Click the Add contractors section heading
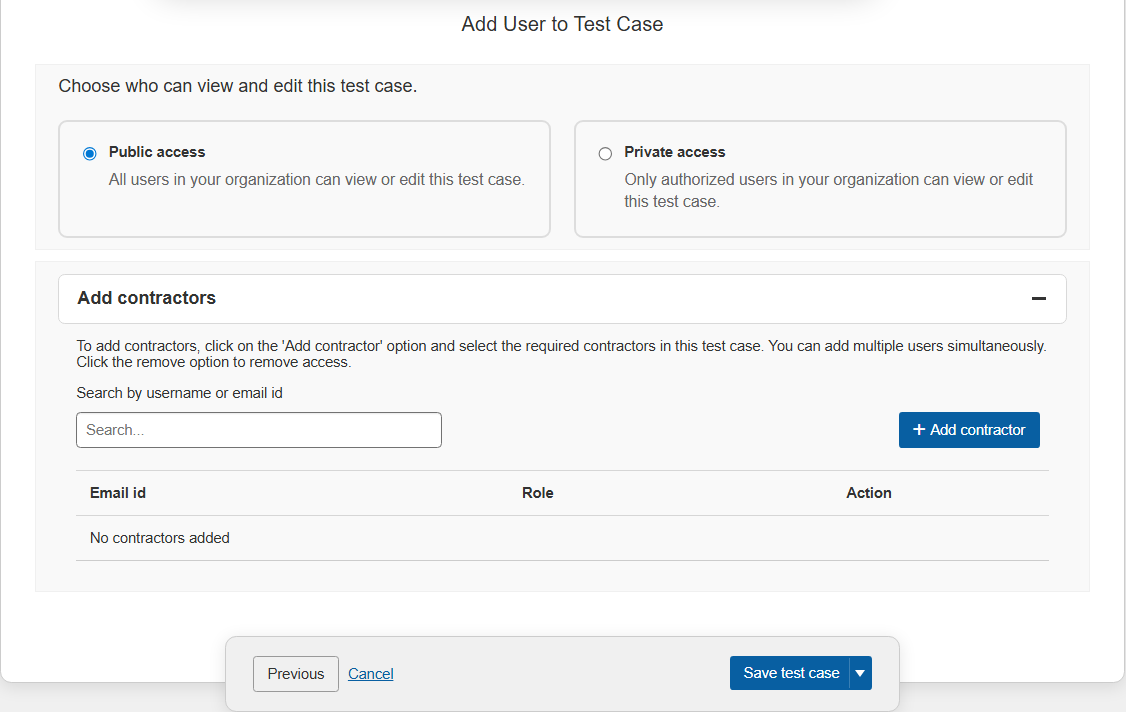The width and height of the screenshot is (1126, 712). click(147, 298)
